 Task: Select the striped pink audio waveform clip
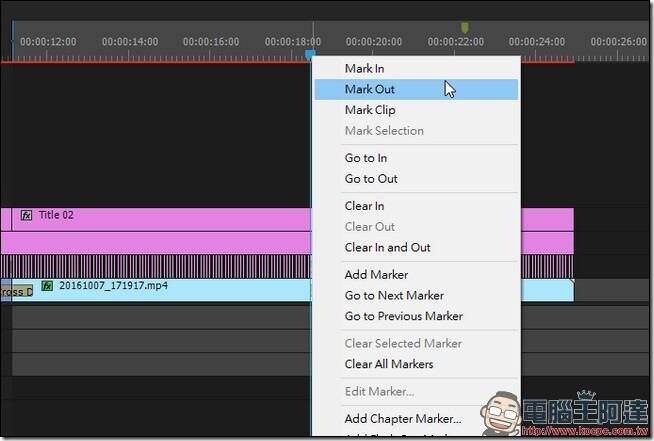click(156, 267)
